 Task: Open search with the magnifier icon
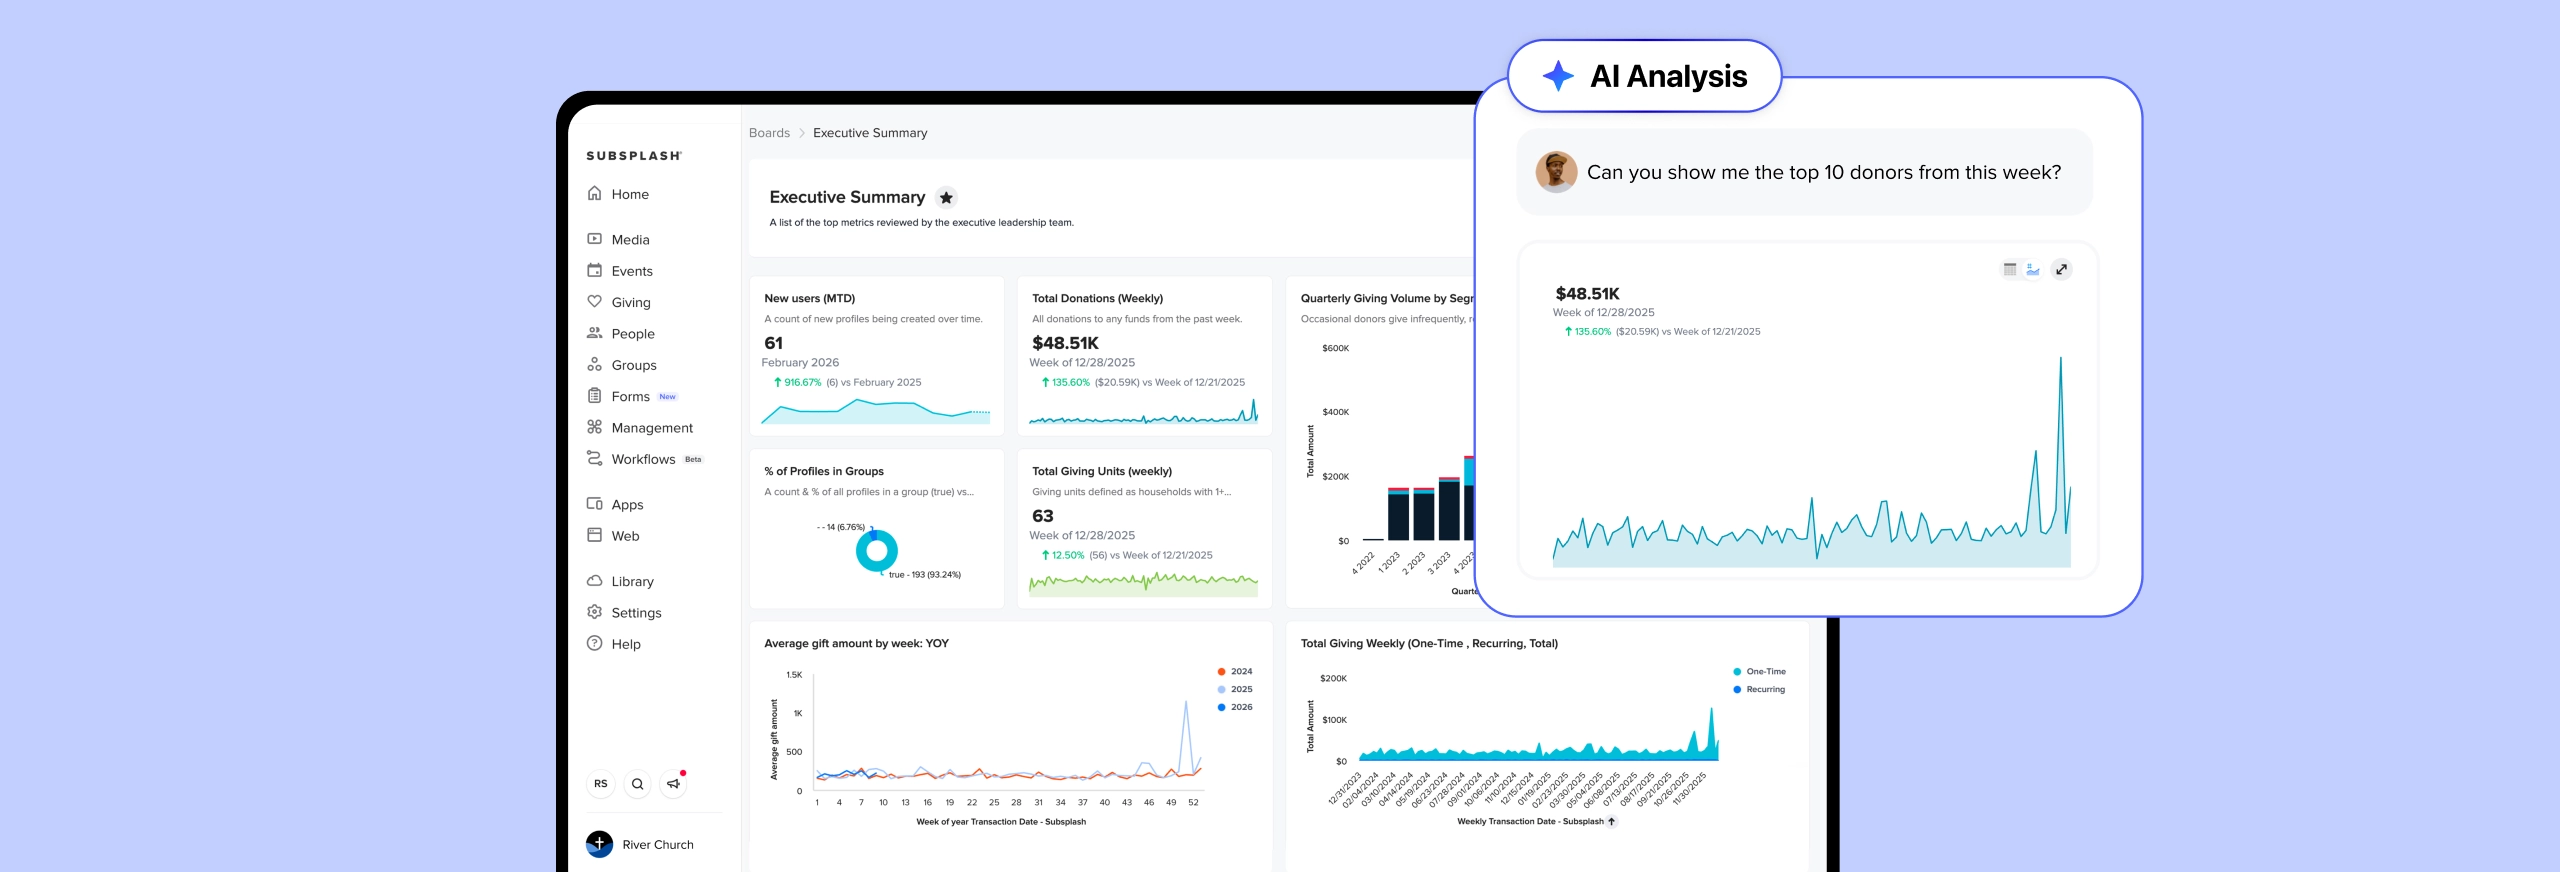pyautogui.click(x=637, y=784)
